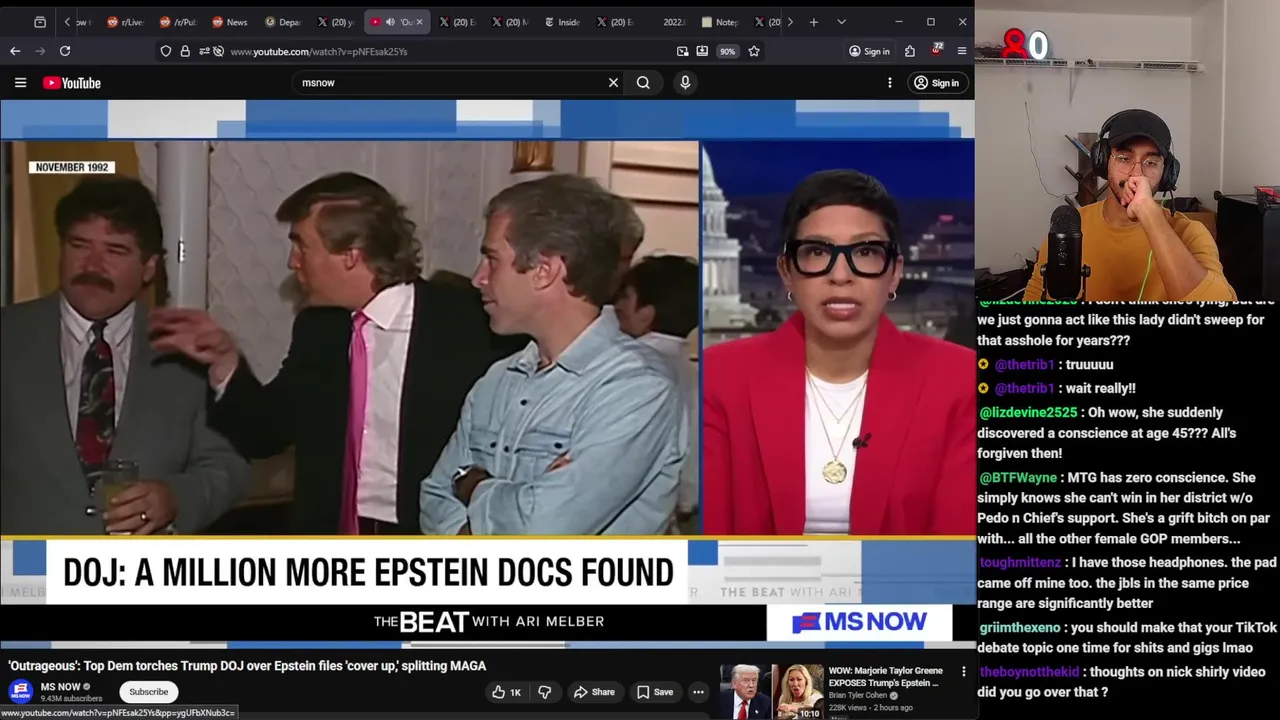Open the MS NOW channel avatar

(21, 692)
